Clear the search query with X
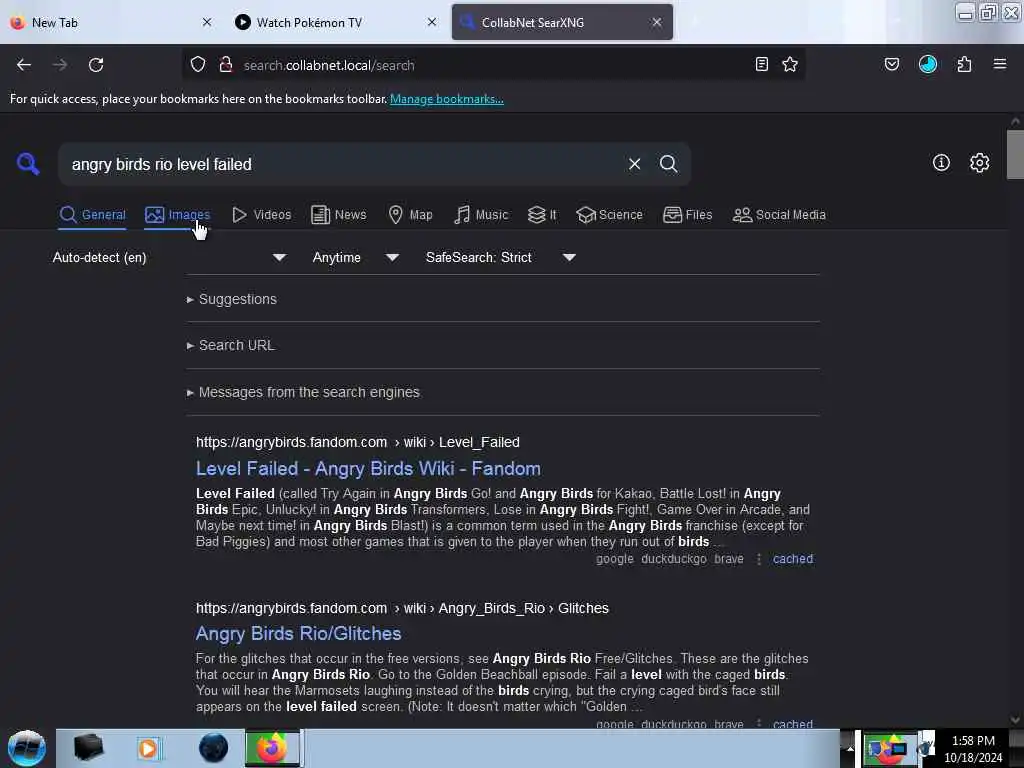1024x768 pixels. (x=634, y=164)
